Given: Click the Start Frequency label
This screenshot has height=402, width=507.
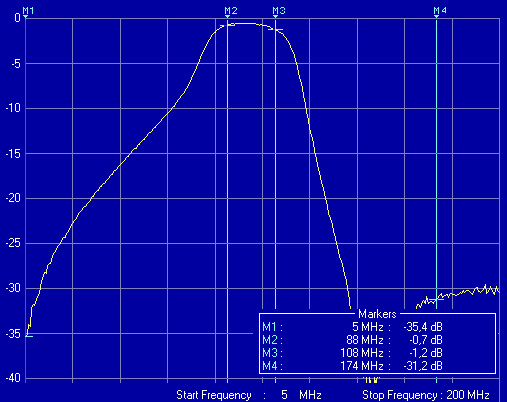Looking at the screenshot, I should (x=214, y=395).
